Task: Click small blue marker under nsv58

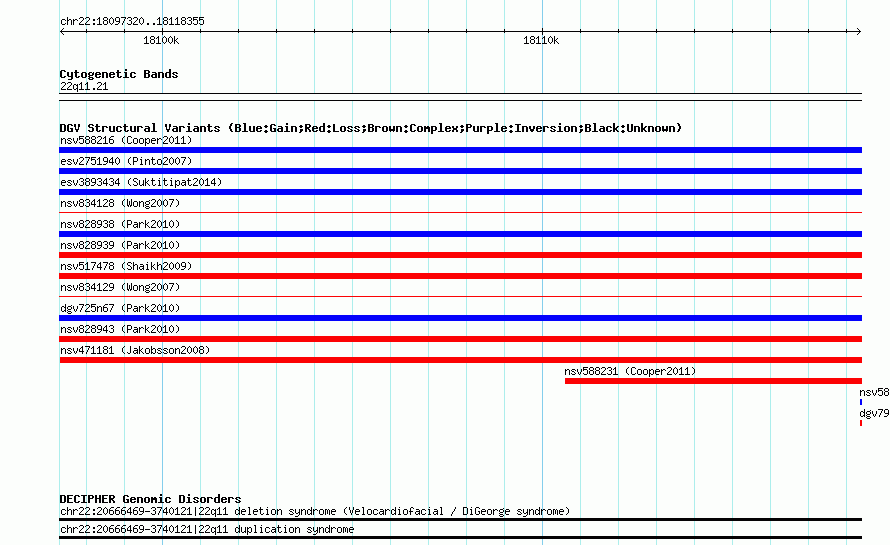Action: click(860, 402)
